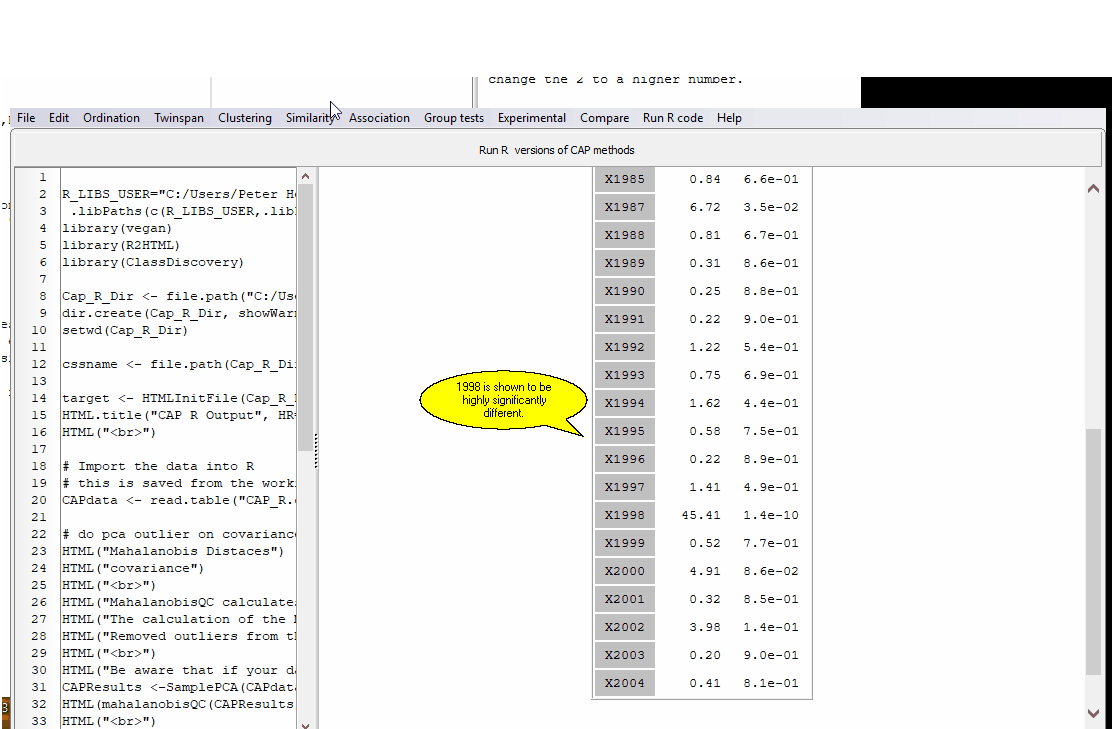Click the p-value 1.4e-10
Image resolution: width=1112 pixels, height=729 pixels.
click(x=771, y=515)
